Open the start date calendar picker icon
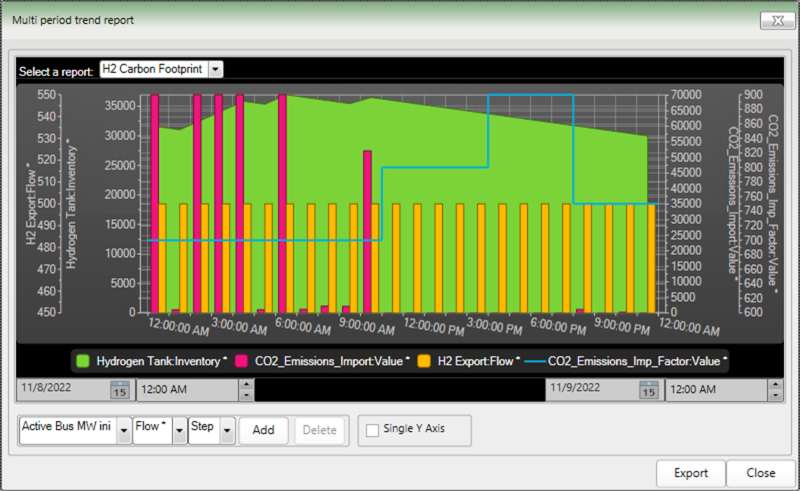800x491 pixels. (x=120, y=390)
